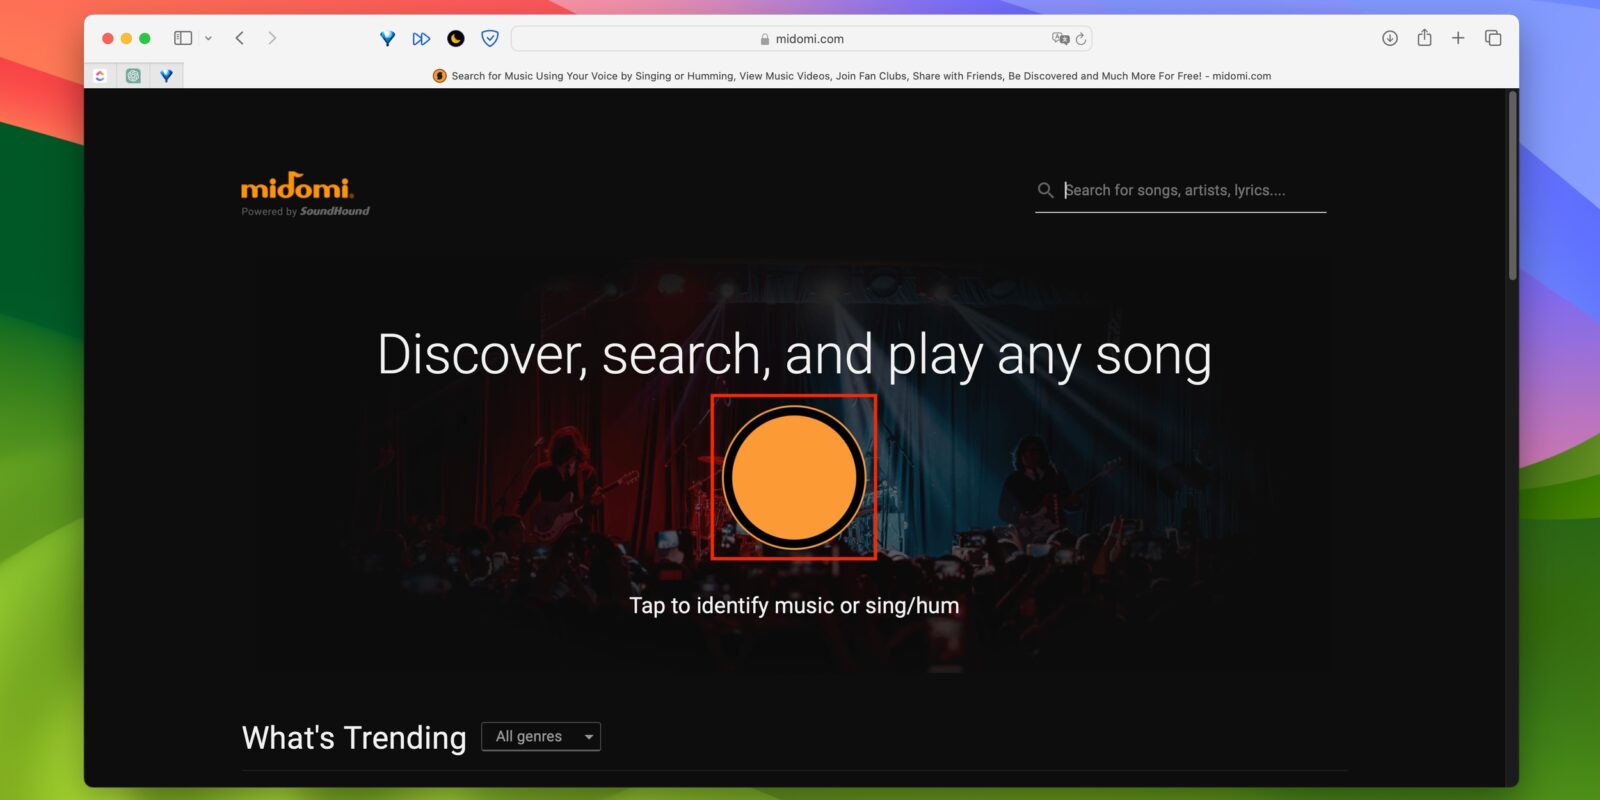
Task: Open a new tab with plus icon
Action: (x=1458, y=38)
